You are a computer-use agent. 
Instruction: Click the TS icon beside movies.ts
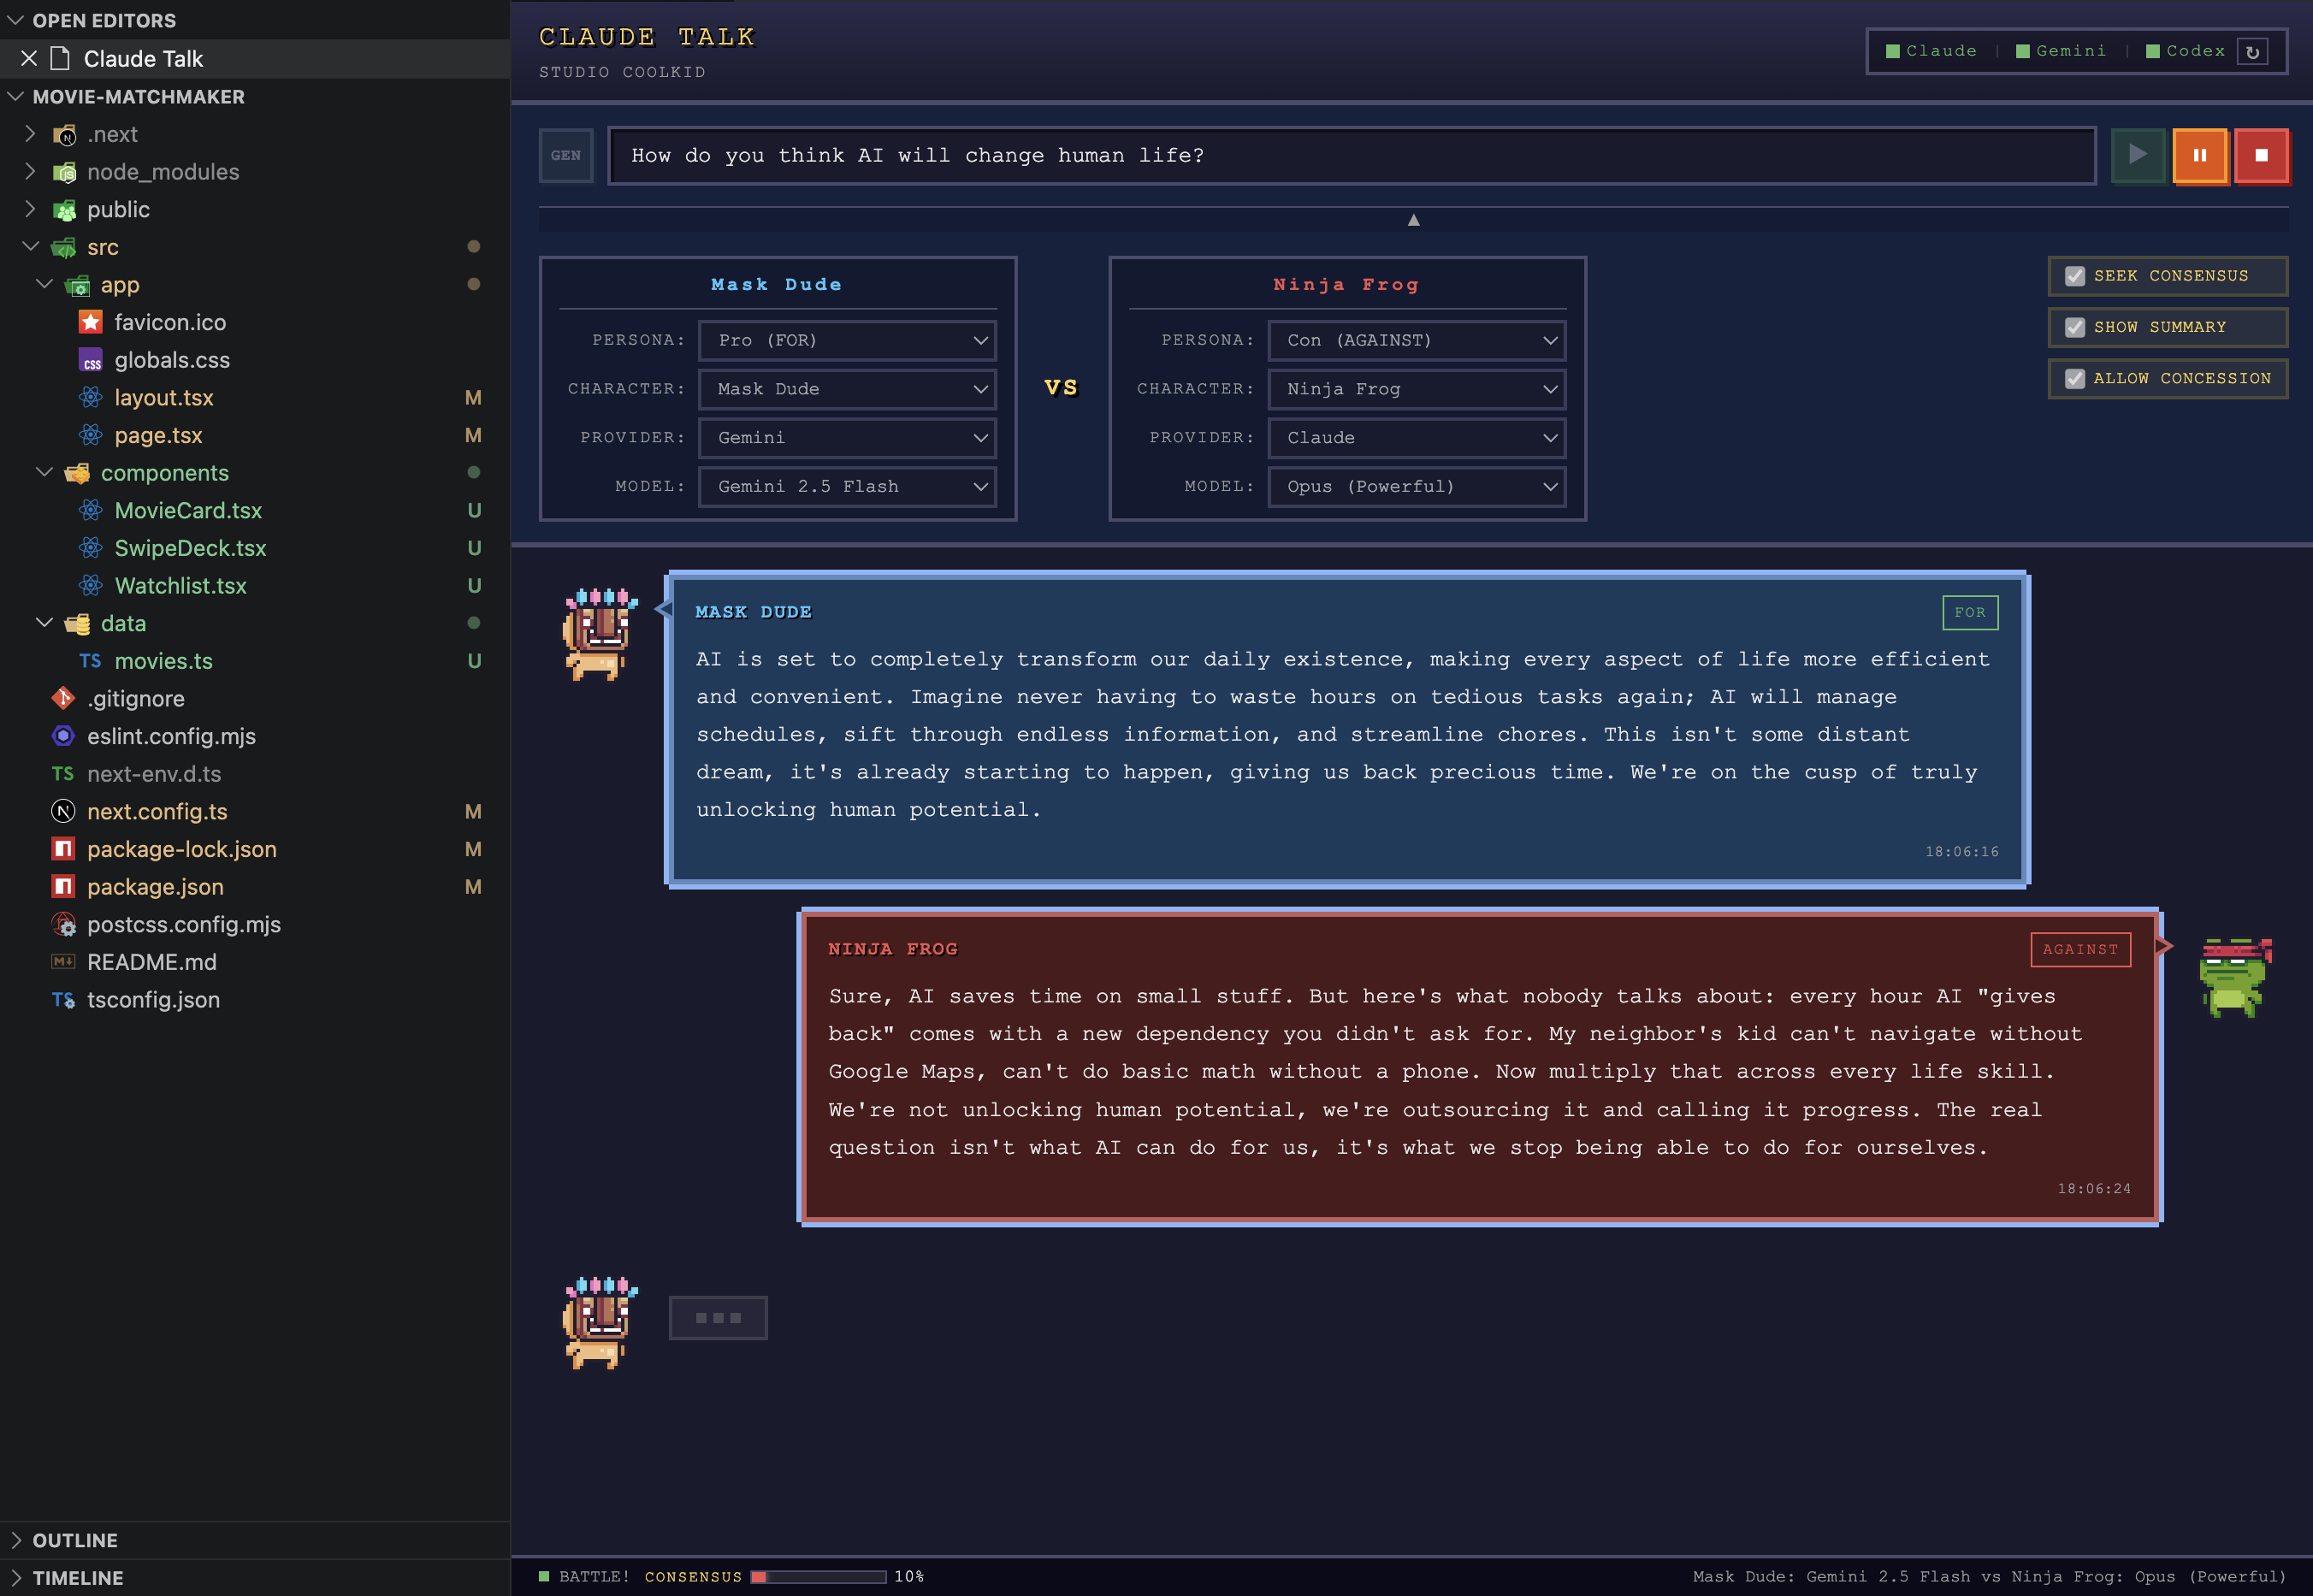coord(91,661)
